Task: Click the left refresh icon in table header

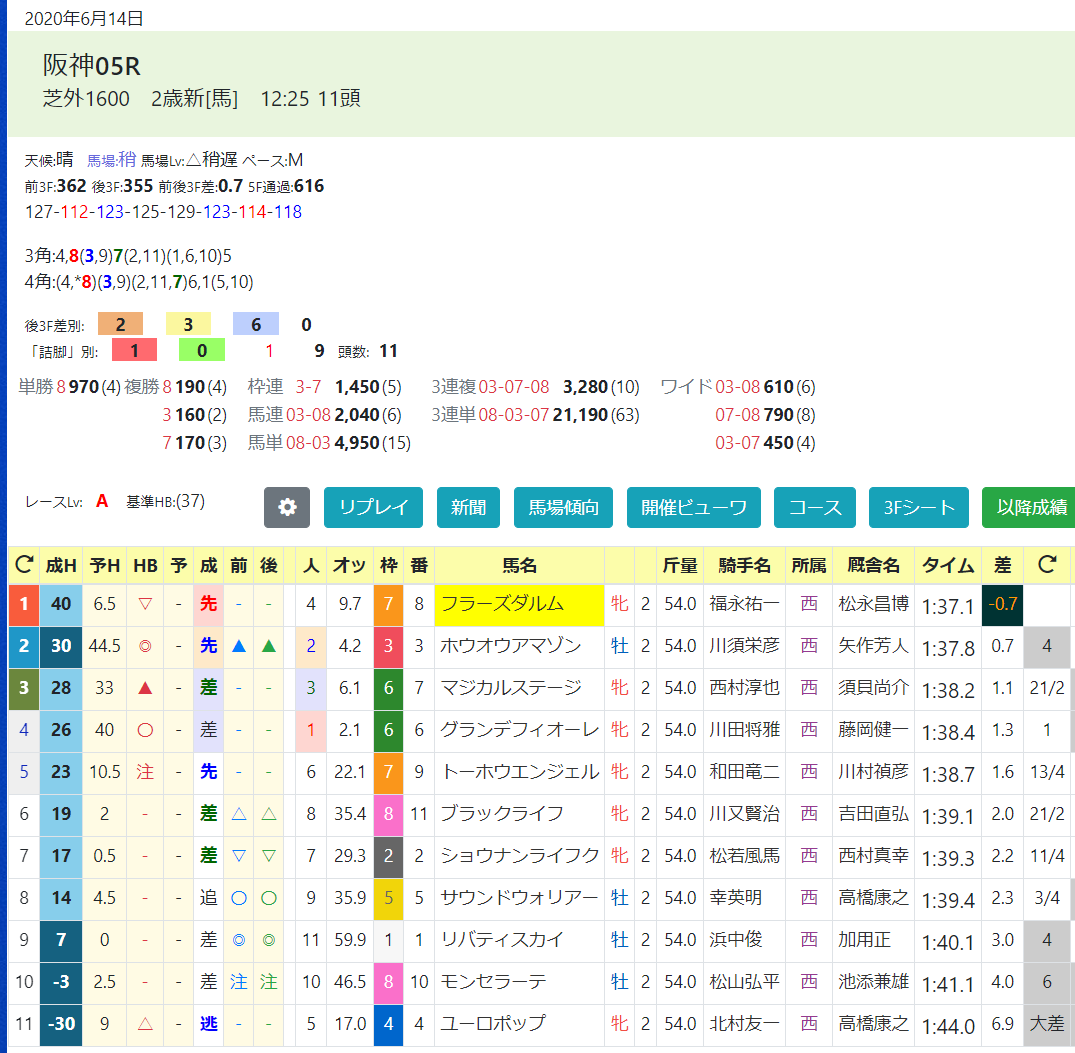Action: (24, 565)
